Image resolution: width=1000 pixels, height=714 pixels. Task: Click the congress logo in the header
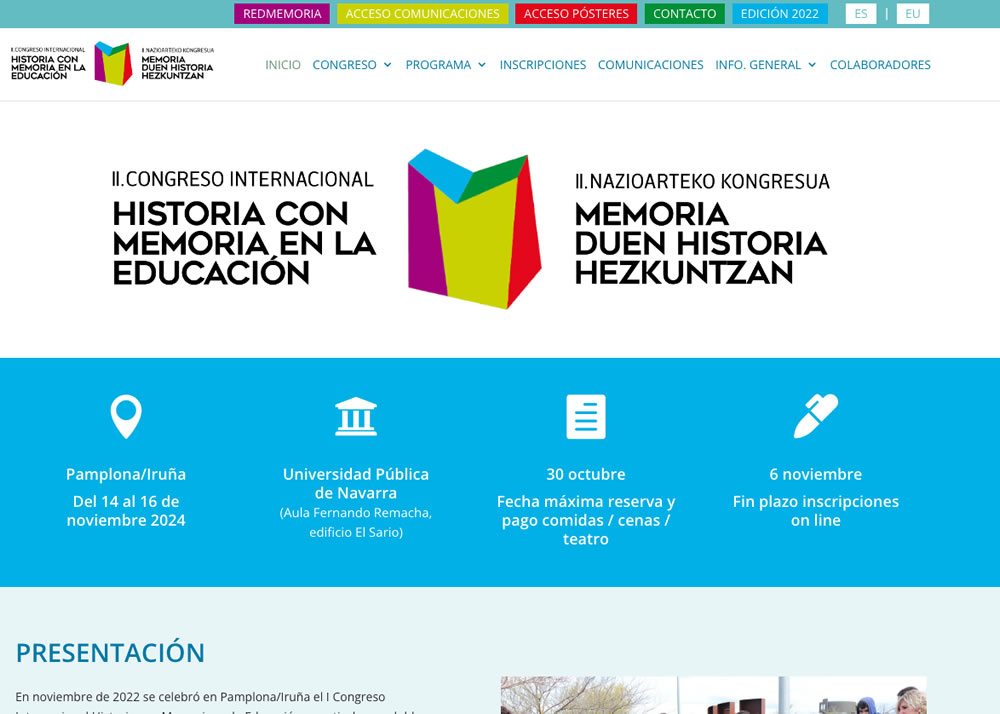112,64
